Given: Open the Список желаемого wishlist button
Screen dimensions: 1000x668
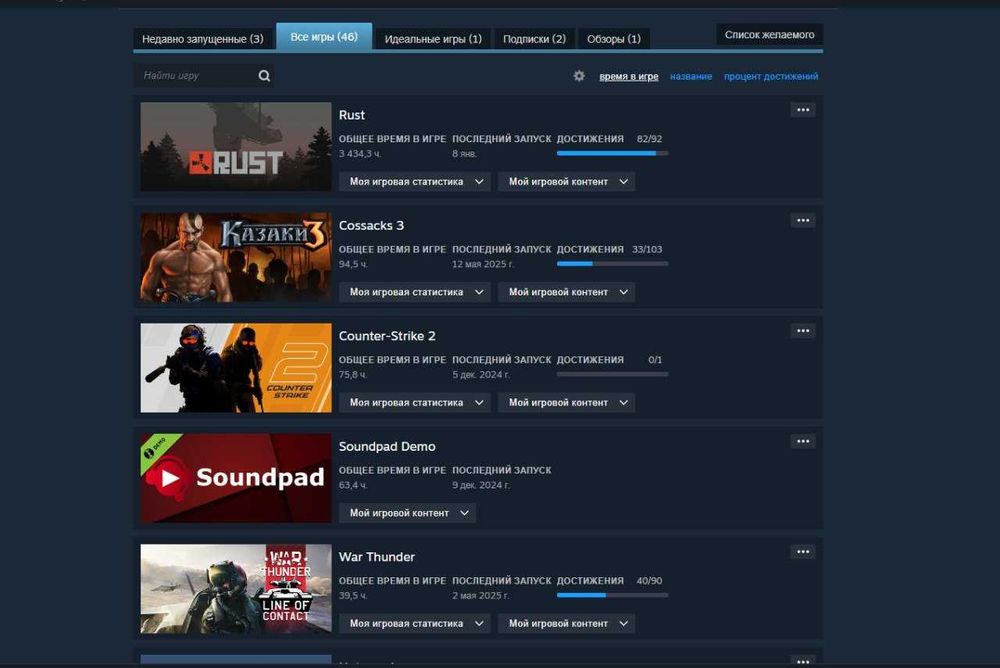Looking at the screenshot, I should coord(769,34).
